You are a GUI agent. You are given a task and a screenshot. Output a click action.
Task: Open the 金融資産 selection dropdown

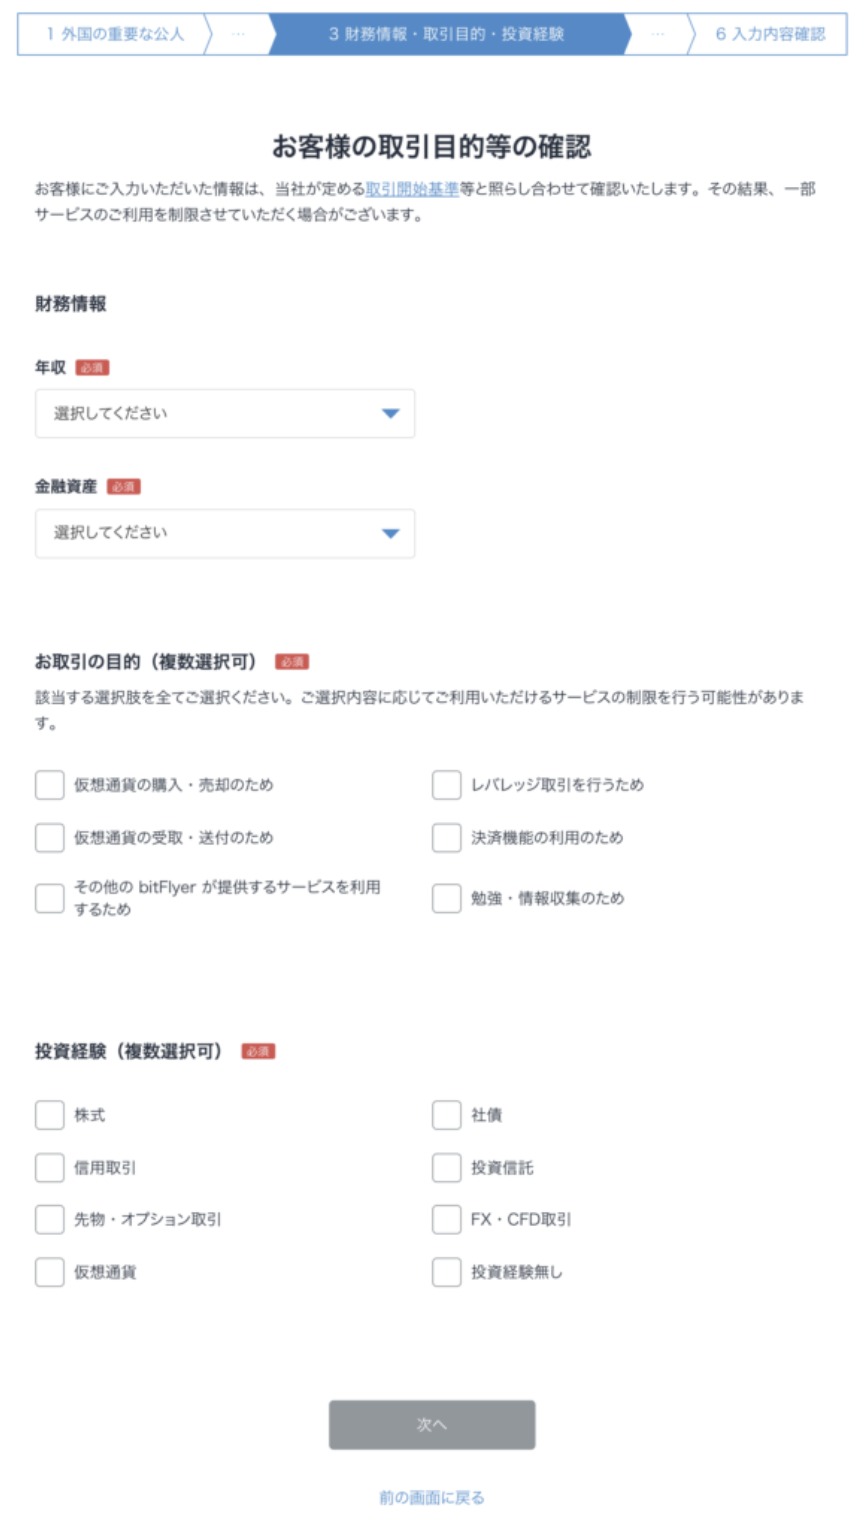(x=225, y=533)
